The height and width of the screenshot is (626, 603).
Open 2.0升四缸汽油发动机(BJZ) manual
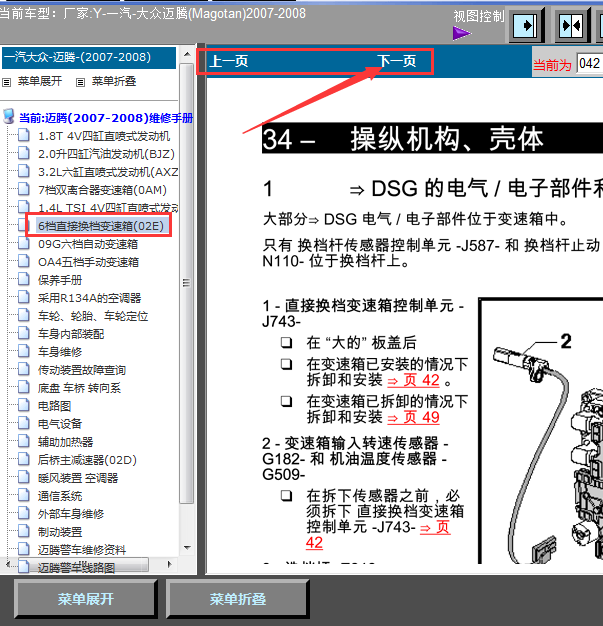click(106, 154)
